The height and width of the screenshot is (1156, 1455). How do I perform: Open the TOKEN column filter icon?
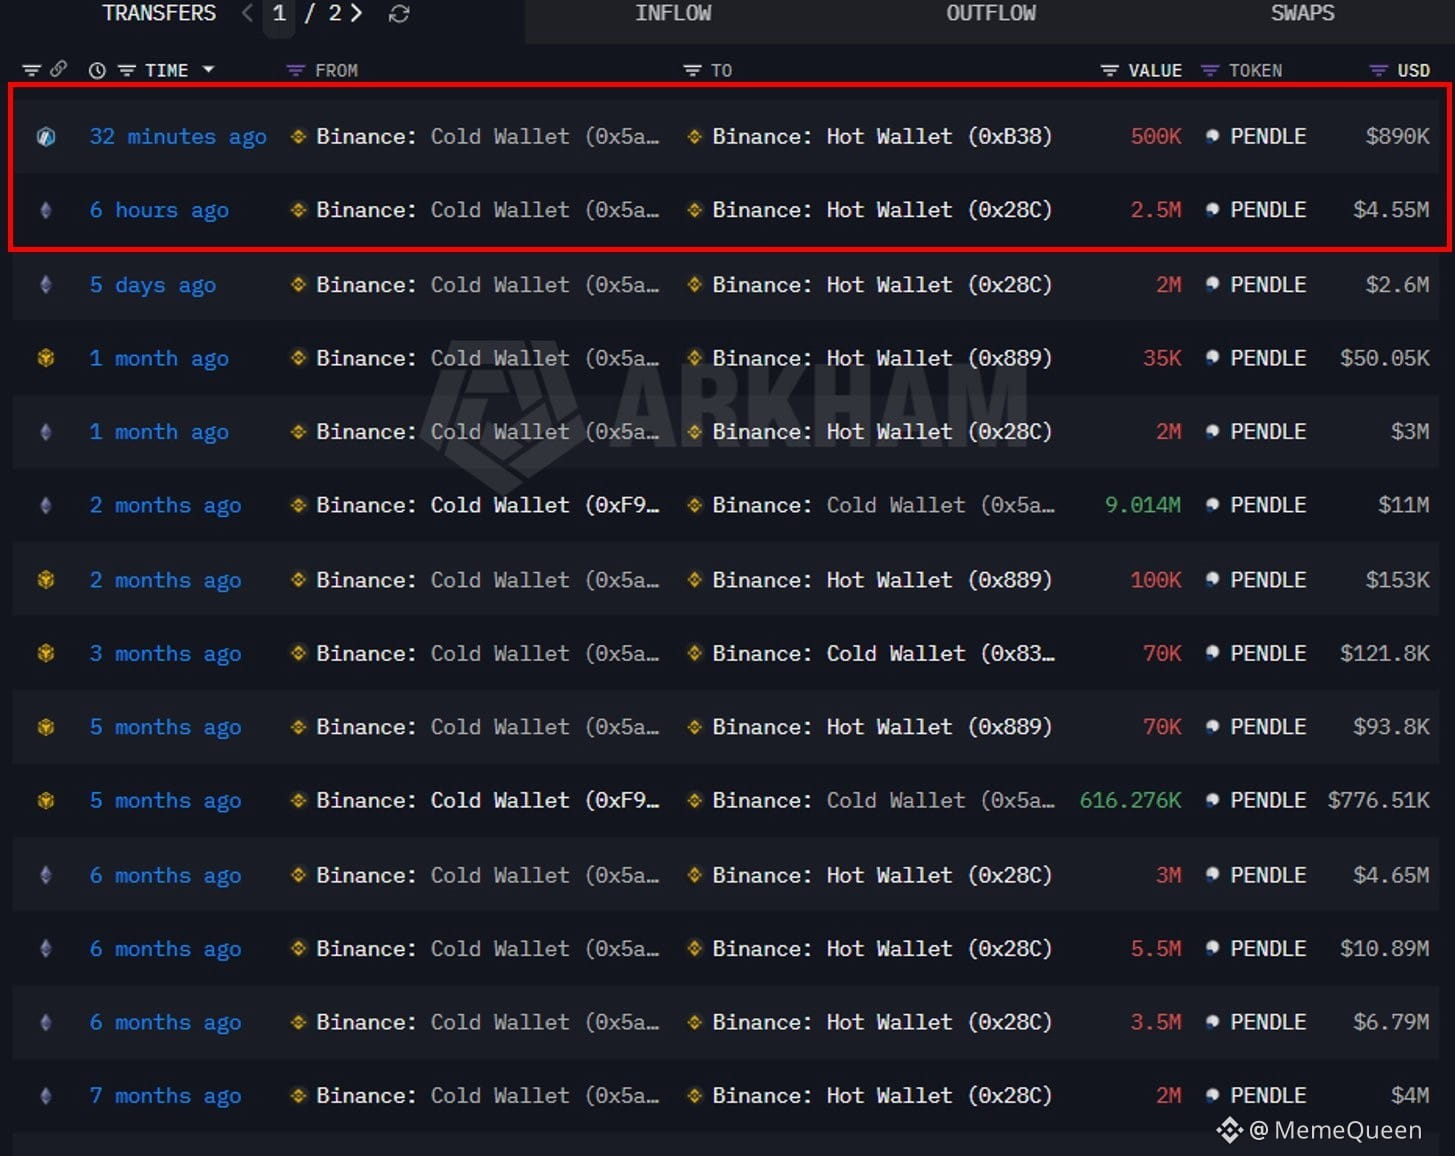(x=1210, y=71)
